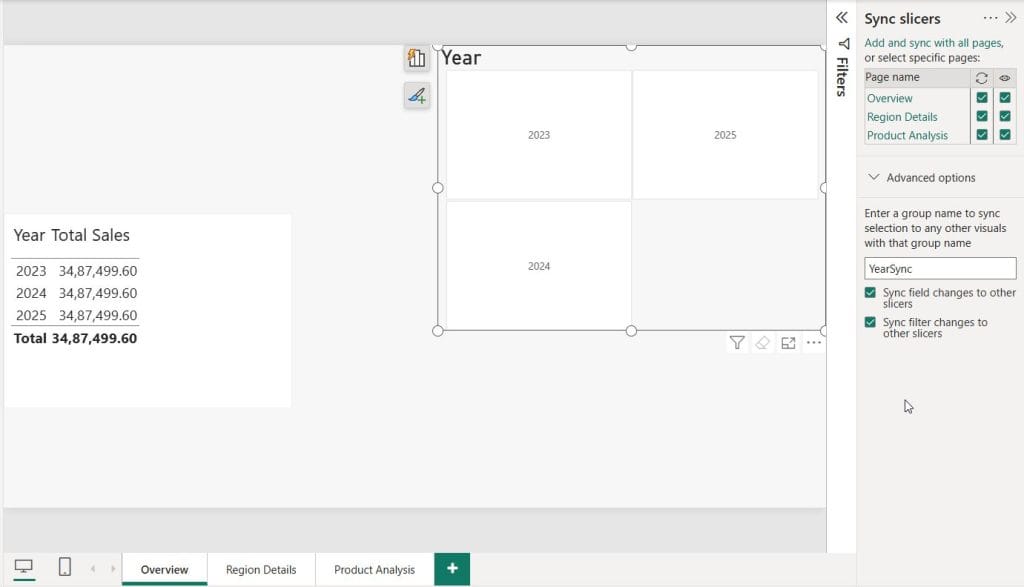The image size is (1024, 587).
Task: Click Overview in the page name list
Action: pyautogui.click(x=889, y=98)
